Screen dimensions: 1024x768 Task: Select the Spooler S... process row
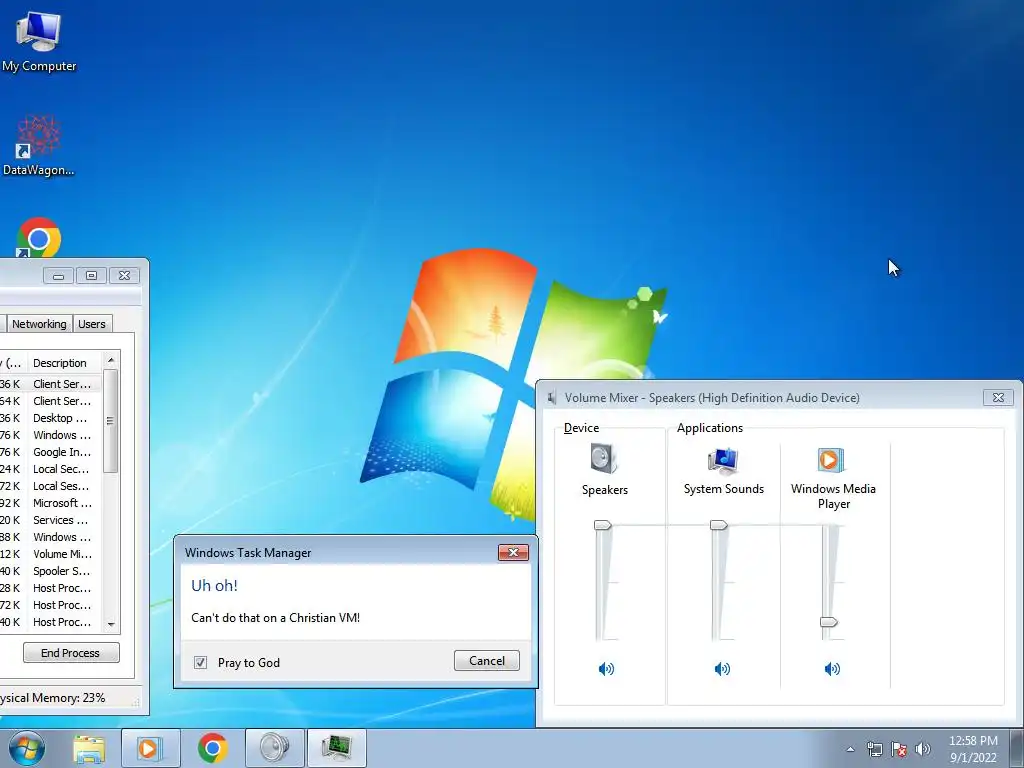coord(51,571)
